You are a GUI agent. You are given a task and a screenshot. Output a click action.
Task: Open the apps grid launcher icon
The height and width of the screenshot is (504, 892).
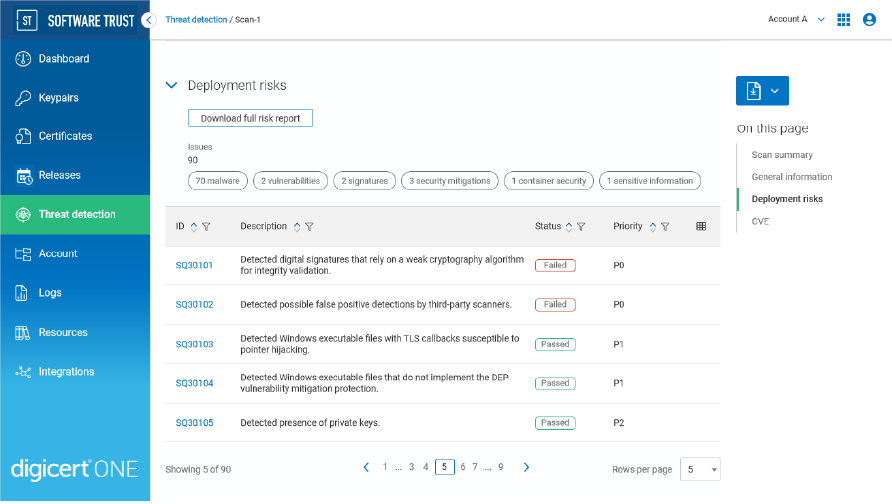844,19
